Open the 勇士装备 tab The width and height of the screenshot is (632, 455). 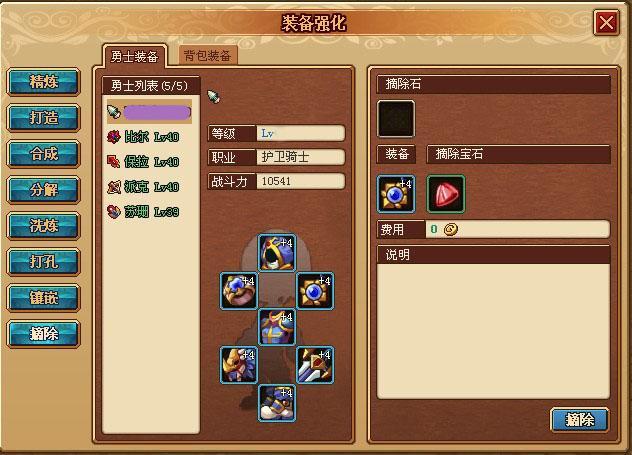coord(134,56)
